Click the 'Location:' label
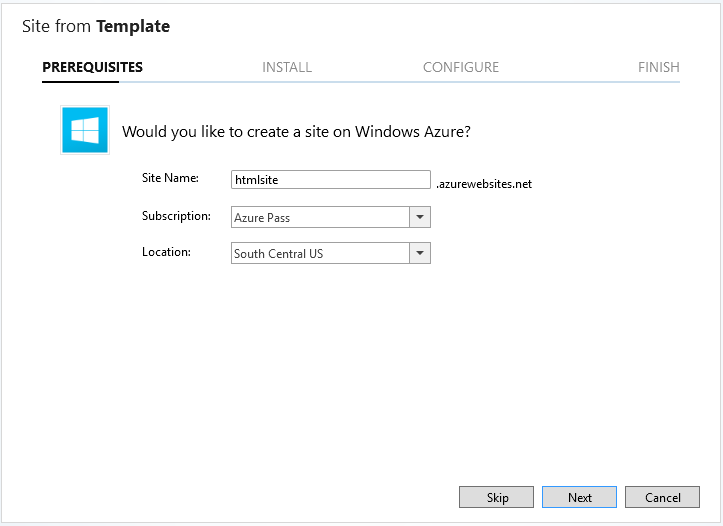This screenshot has width=723, height=526. (x=166, y=252)
